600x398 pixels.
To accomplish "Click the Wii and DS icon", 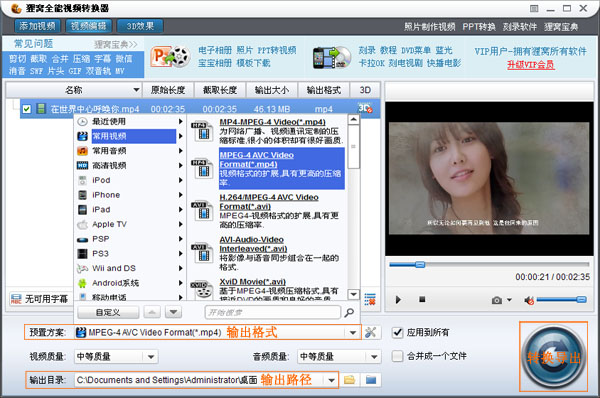I will [x=82, y=269].
